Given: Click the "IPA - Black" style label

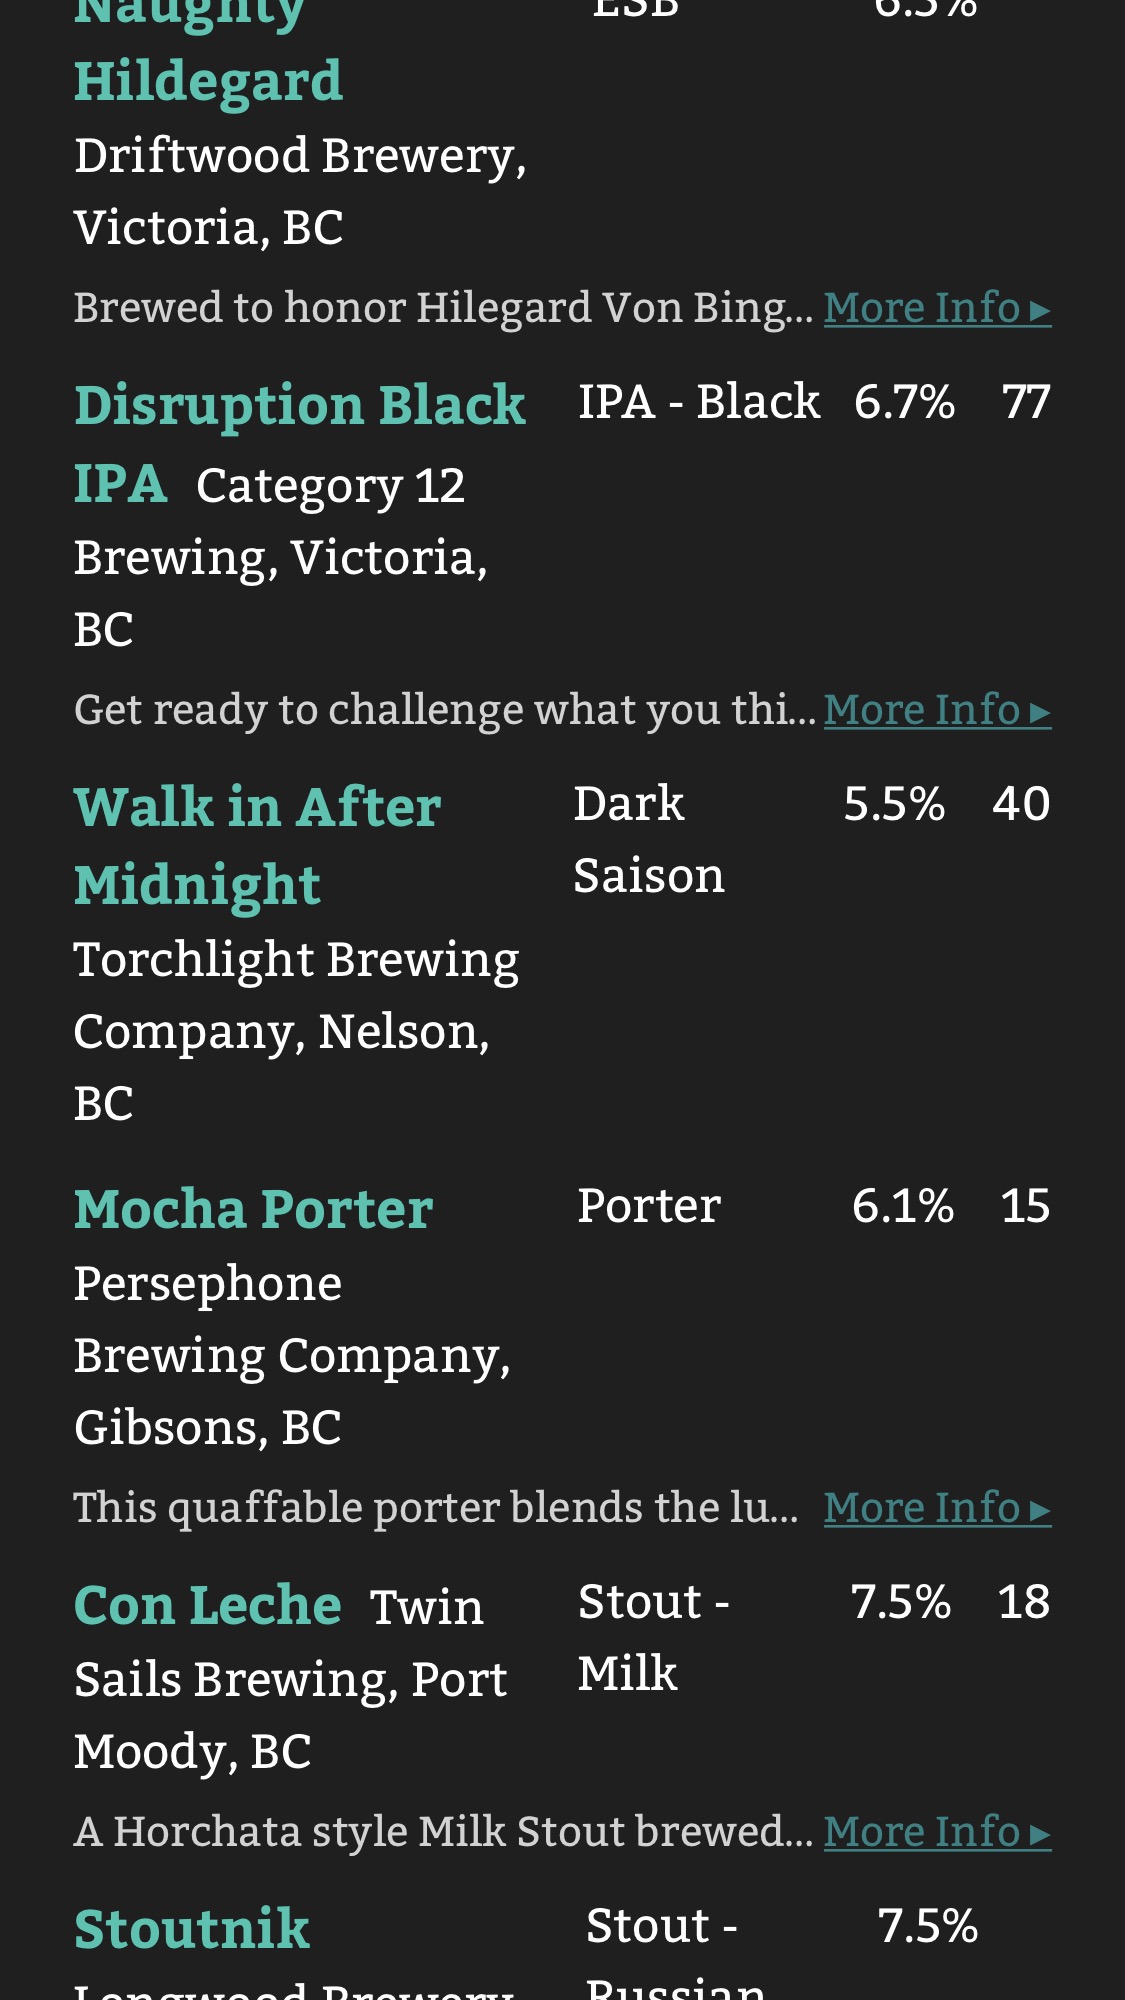Looking at the screenshot, I should [x=698, y=402].
